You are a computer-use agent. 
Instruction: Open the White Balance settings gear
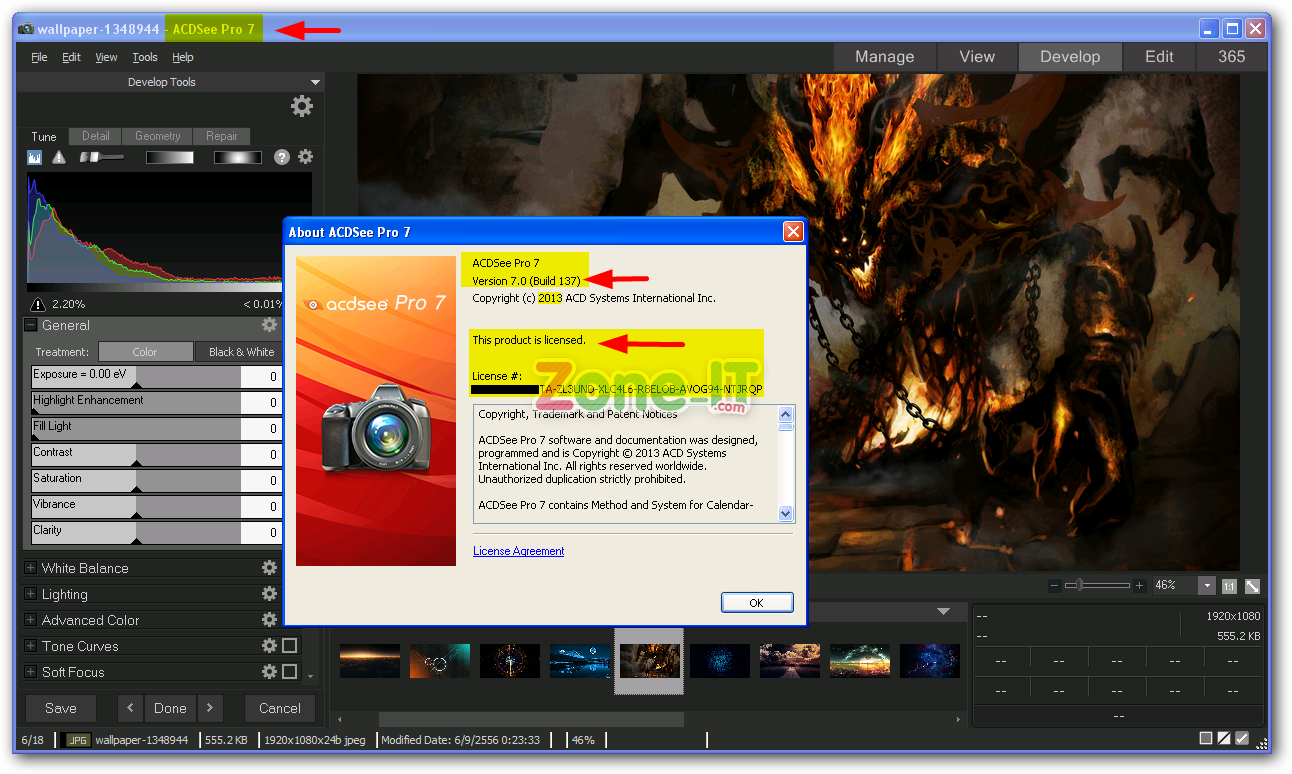[x=269, y=568]
